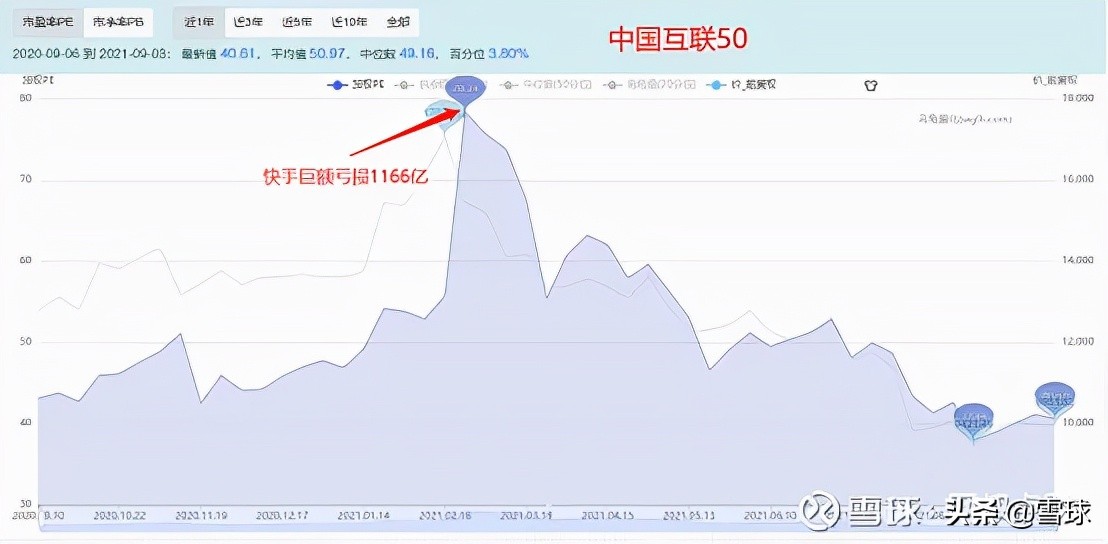Select the 近3年 time range
The width and height of the screenshot is (1108, 544).
click(x=247, y=23)
